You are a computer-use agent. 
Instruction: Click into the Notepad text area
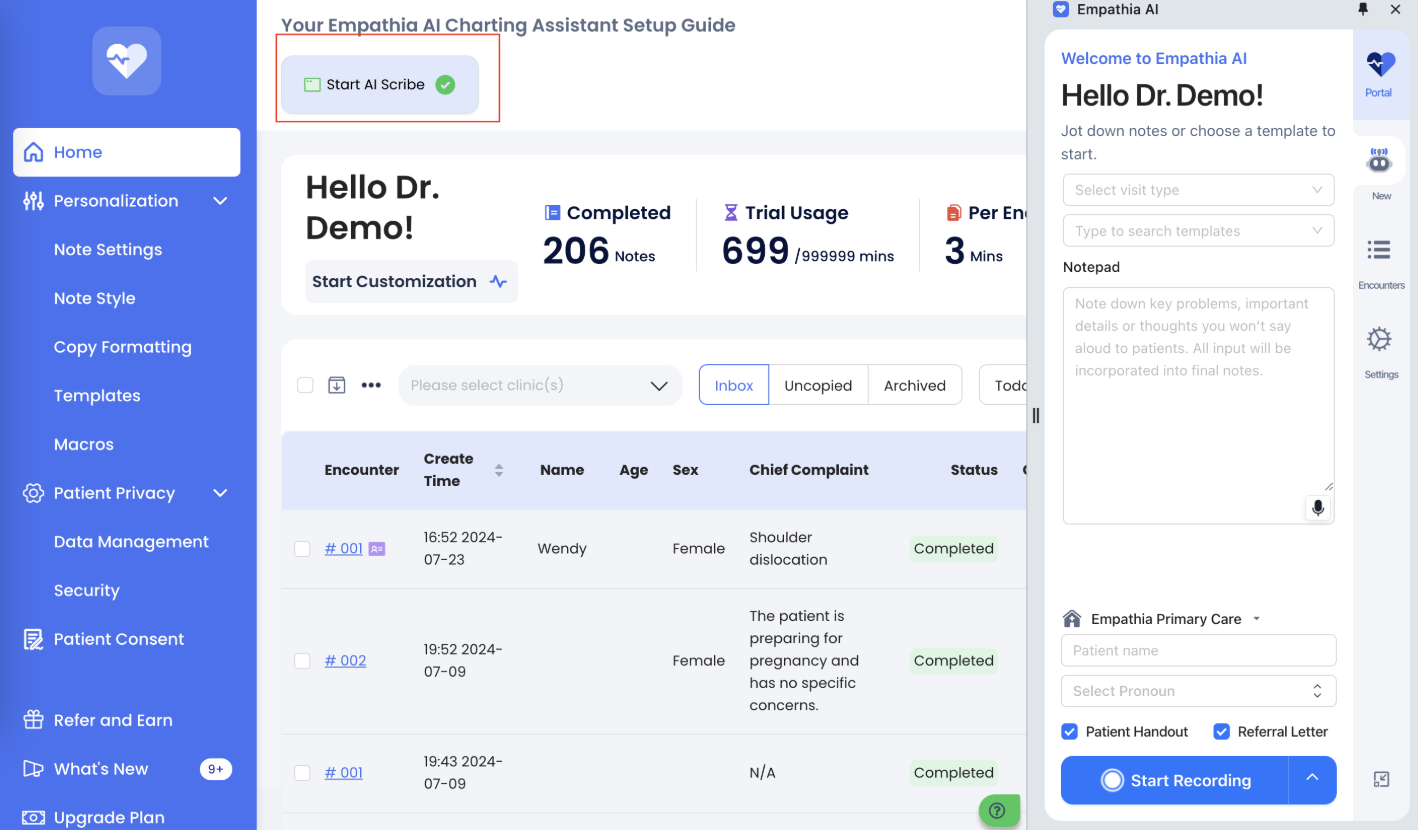tap(1198, 405)
